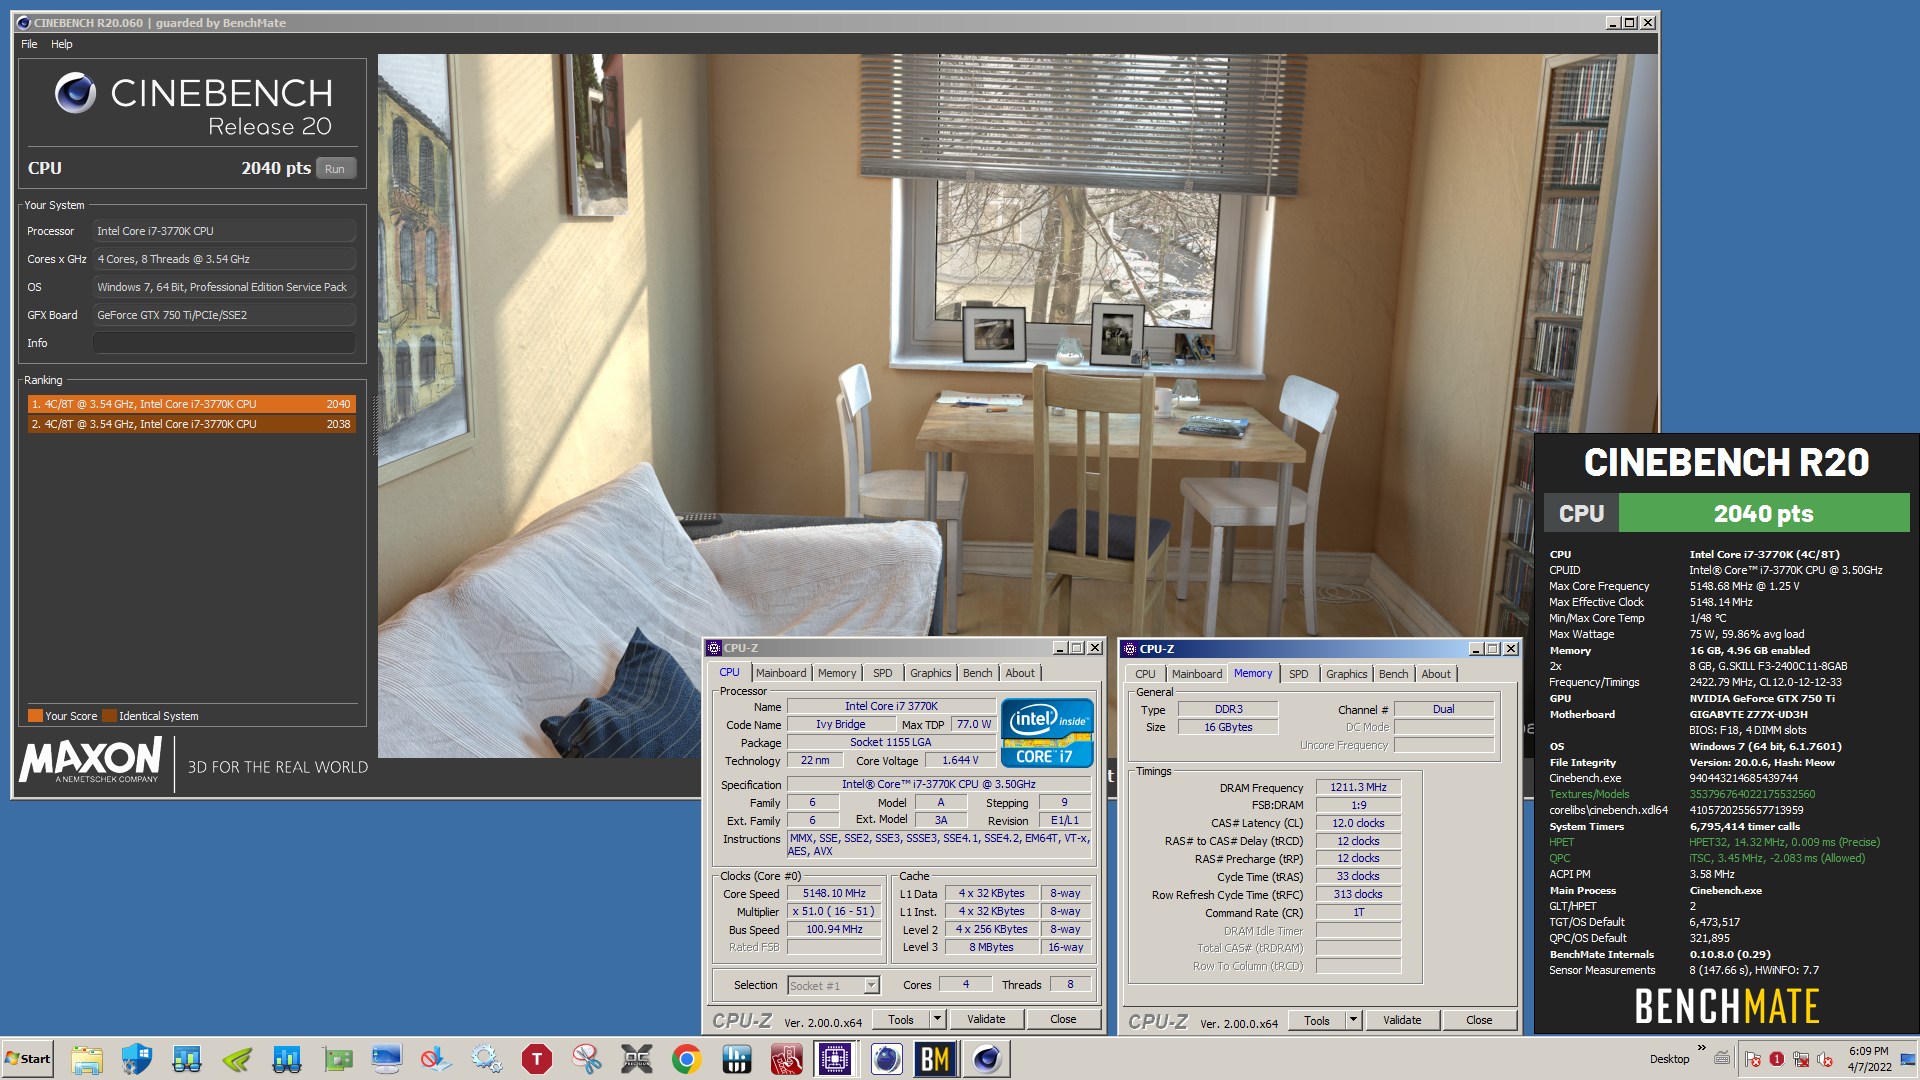Switch to CPU-Z purple chip taskbar icon
Image resolution: width=1920 pixels, height=1080 pixels.
pyautogui.click(x=835, y=1058)
